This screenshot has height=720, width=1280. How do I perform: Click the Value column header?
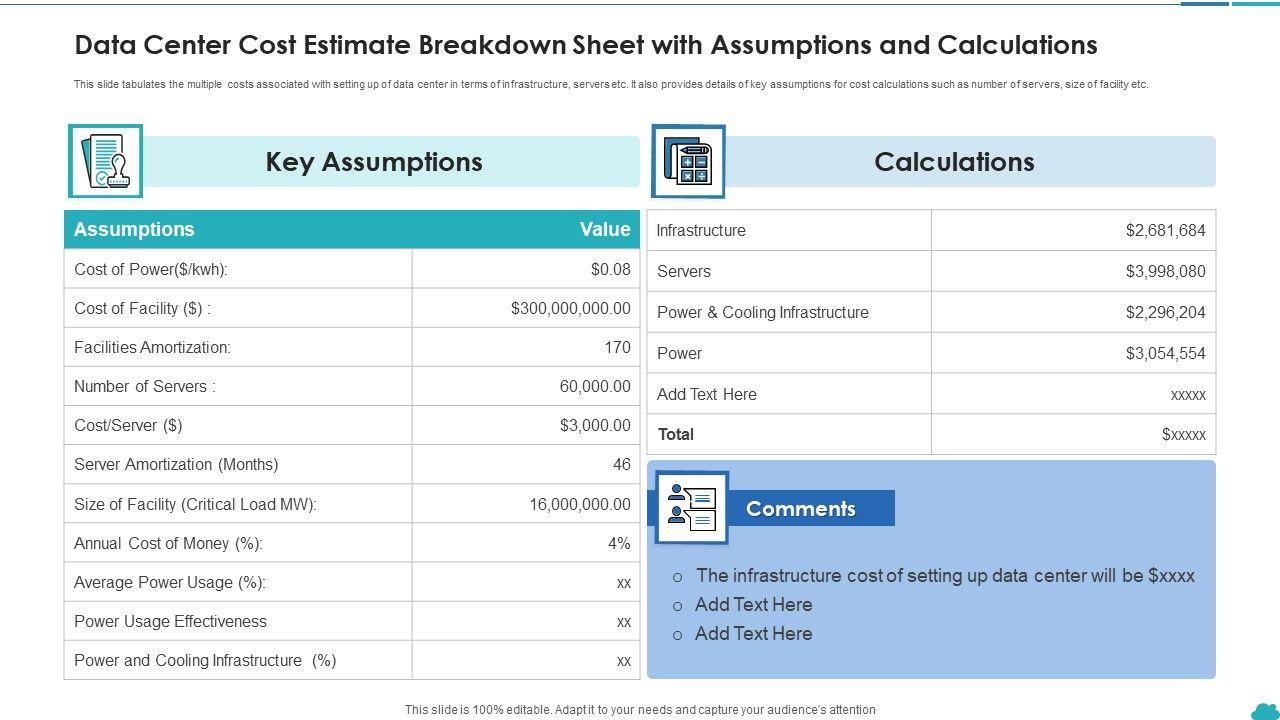605,229
